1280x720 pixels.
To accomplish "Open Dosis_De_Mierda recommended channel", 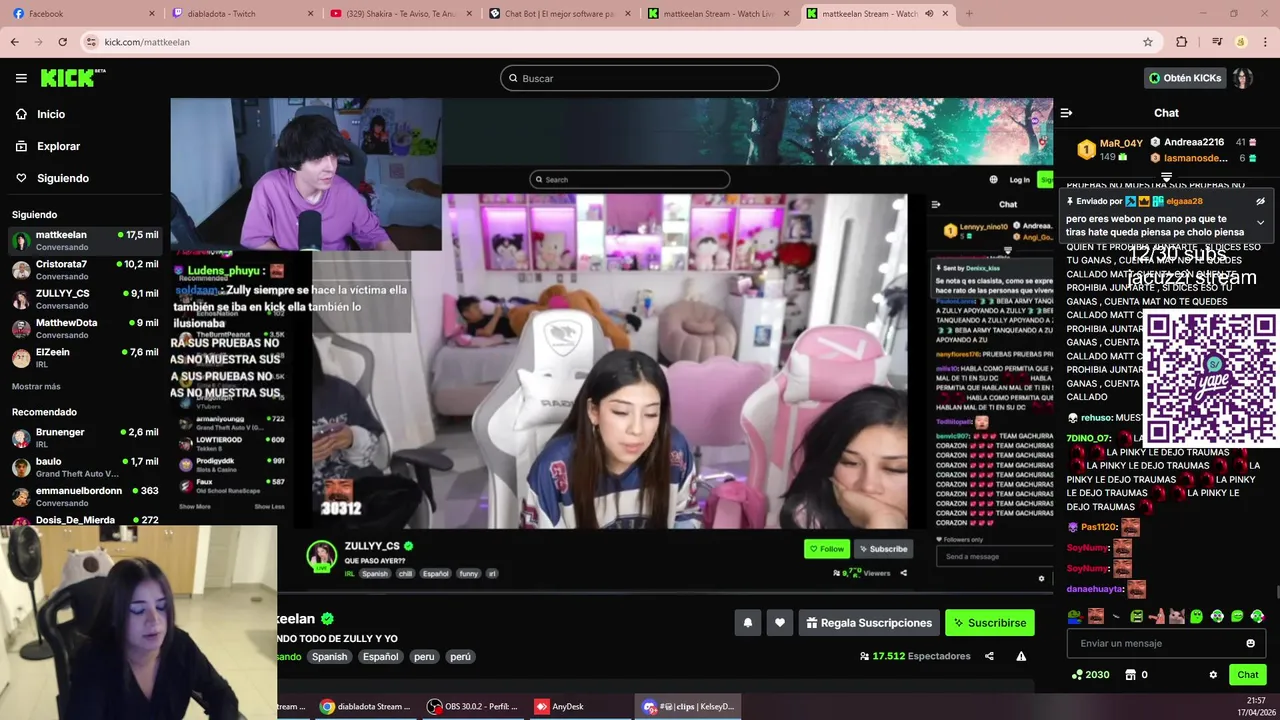I will 85,520.
